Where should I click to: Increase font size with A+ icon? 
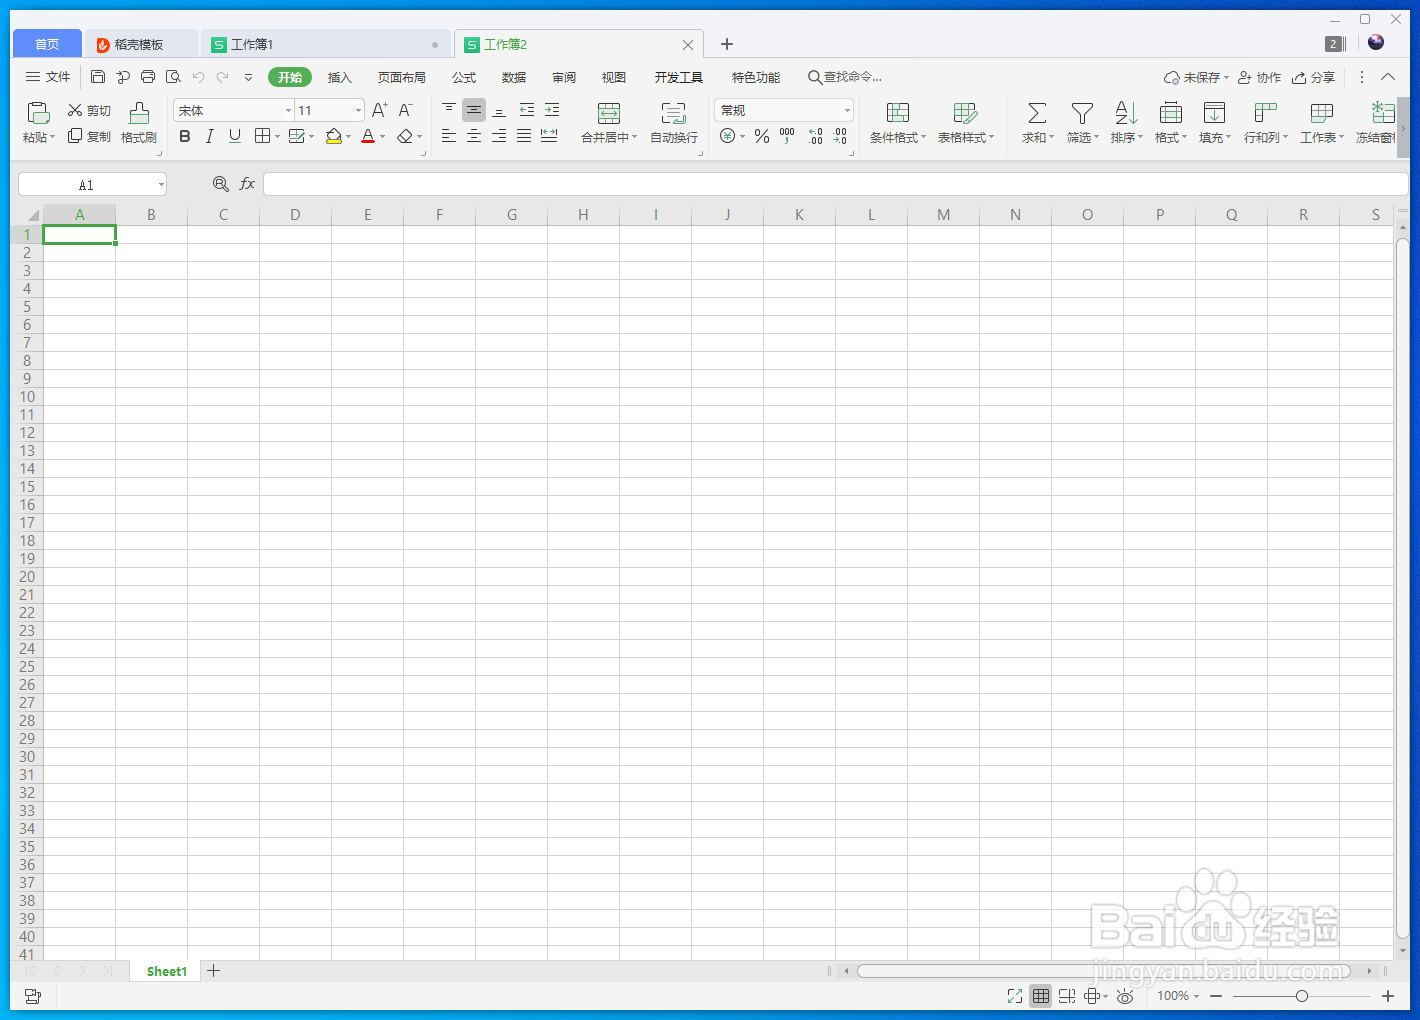pos(380,110)
